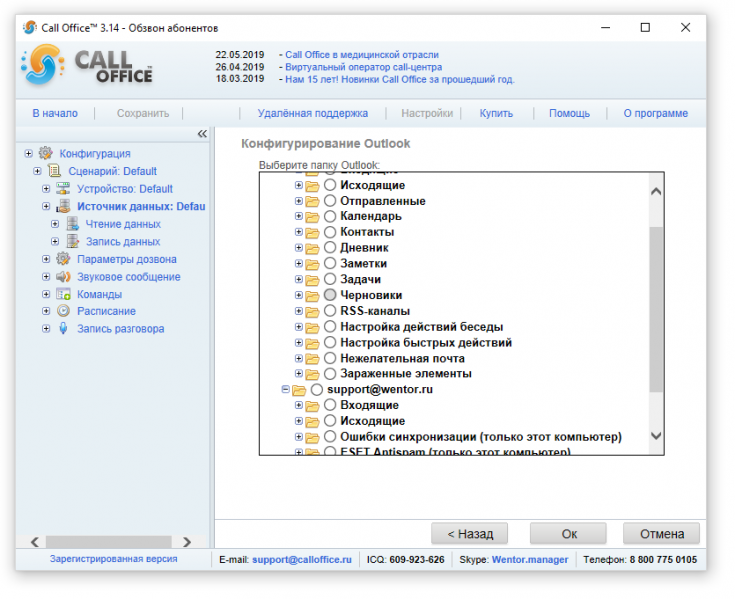Click the Параметры дозвона gear icon

coord(63,259)
